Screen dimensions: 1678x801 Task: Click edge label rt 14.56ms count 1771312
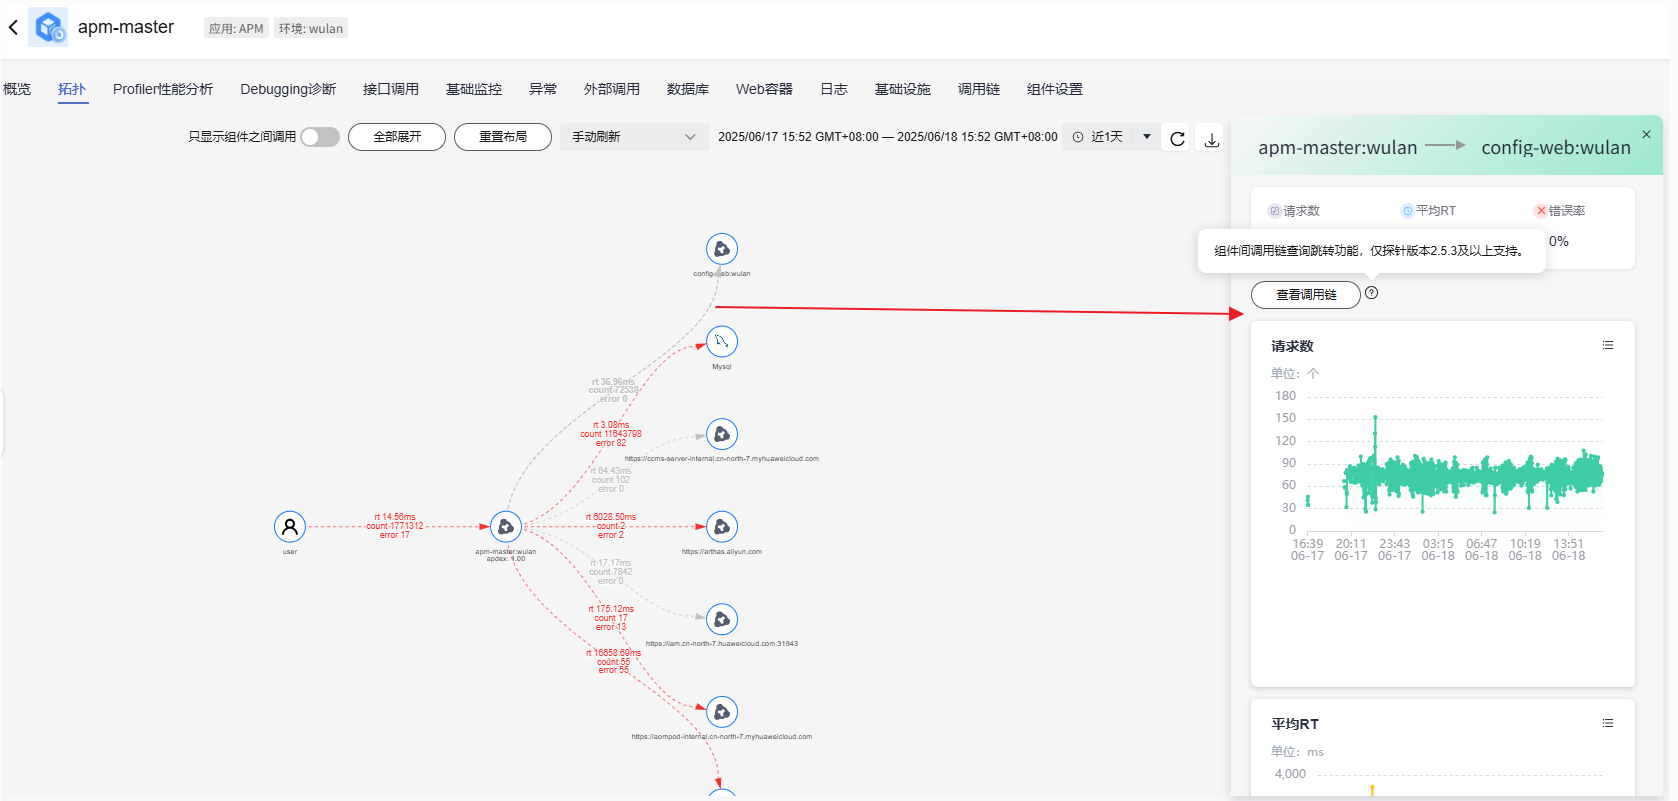[395, 526]
